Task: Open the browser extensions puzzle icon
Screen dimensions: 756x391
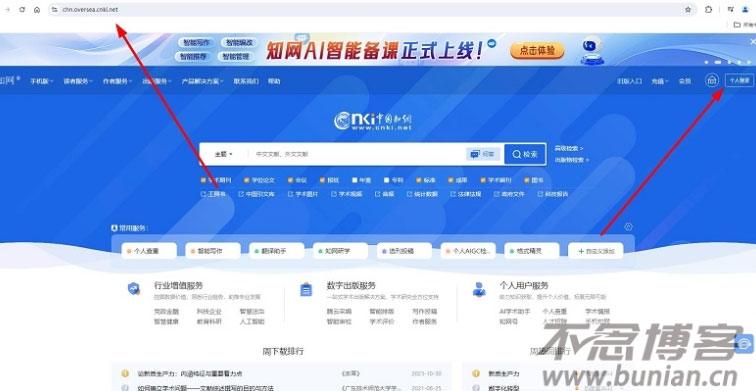Action: tap(708, 9)
